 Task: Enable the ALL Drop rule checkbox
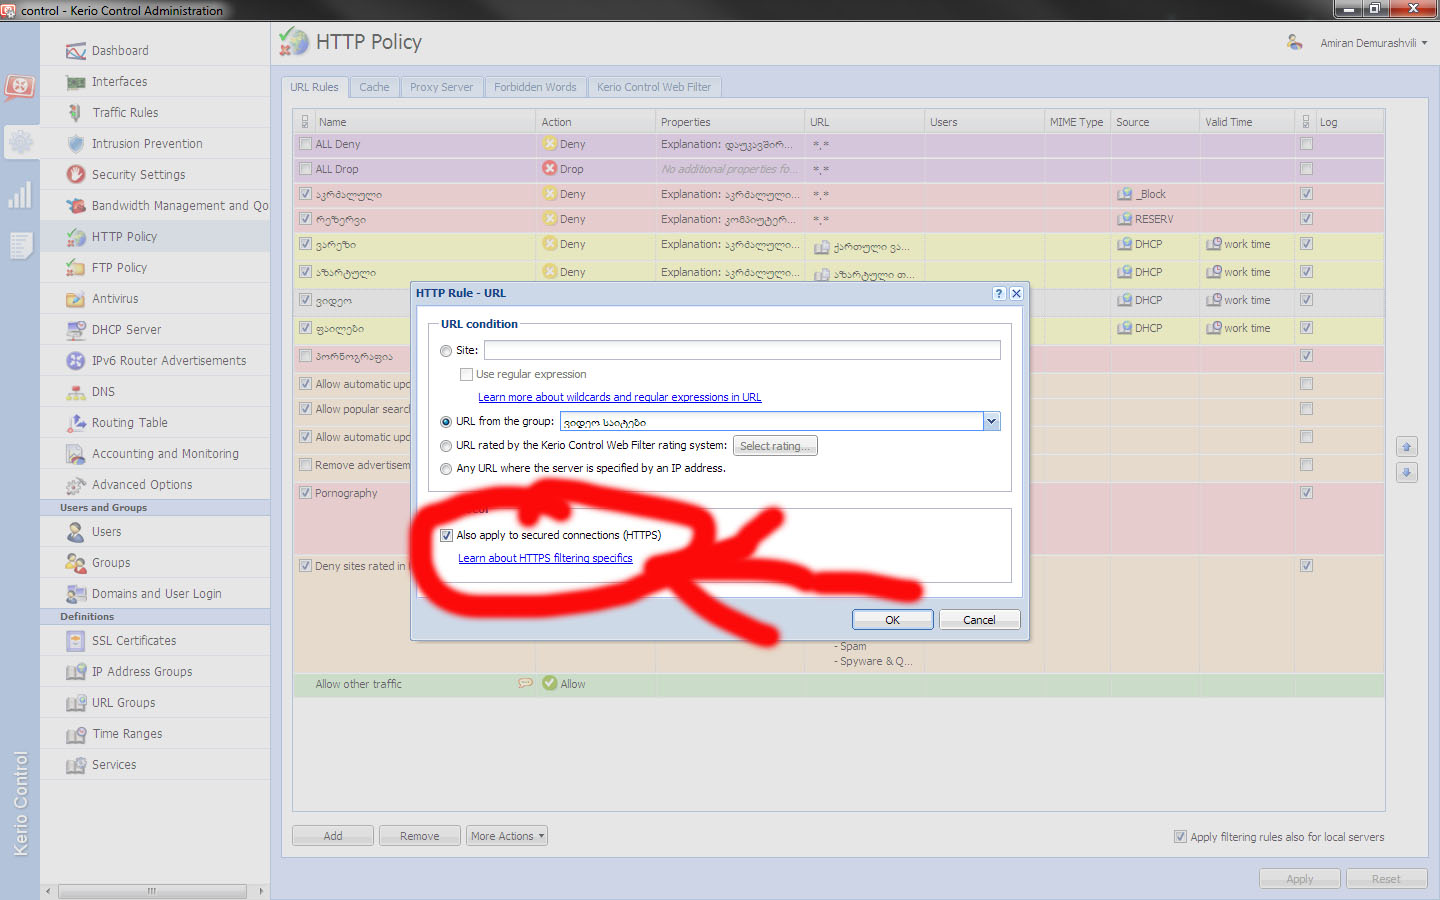306,169
